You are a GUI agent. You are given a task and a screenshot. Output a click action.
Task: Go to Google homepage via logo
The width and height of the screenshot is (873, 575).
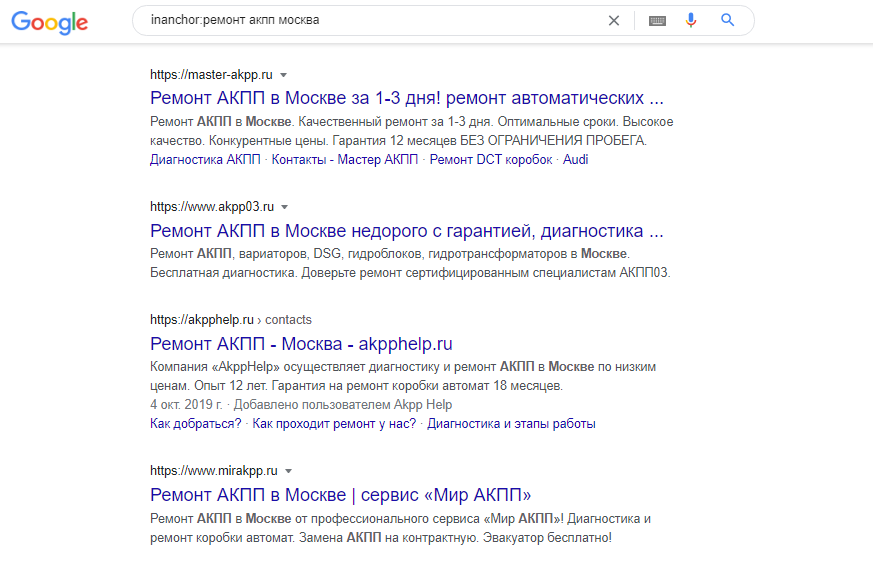pos(50,22)
